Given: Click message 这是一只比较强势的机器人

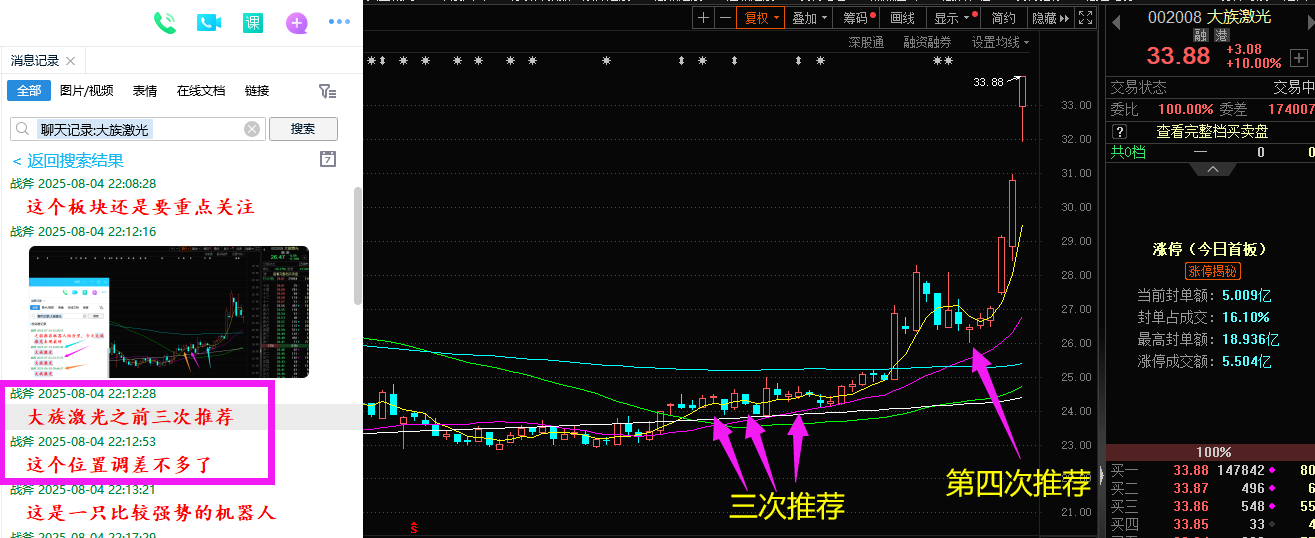Looking at the screenshot, I should (150, 513).
